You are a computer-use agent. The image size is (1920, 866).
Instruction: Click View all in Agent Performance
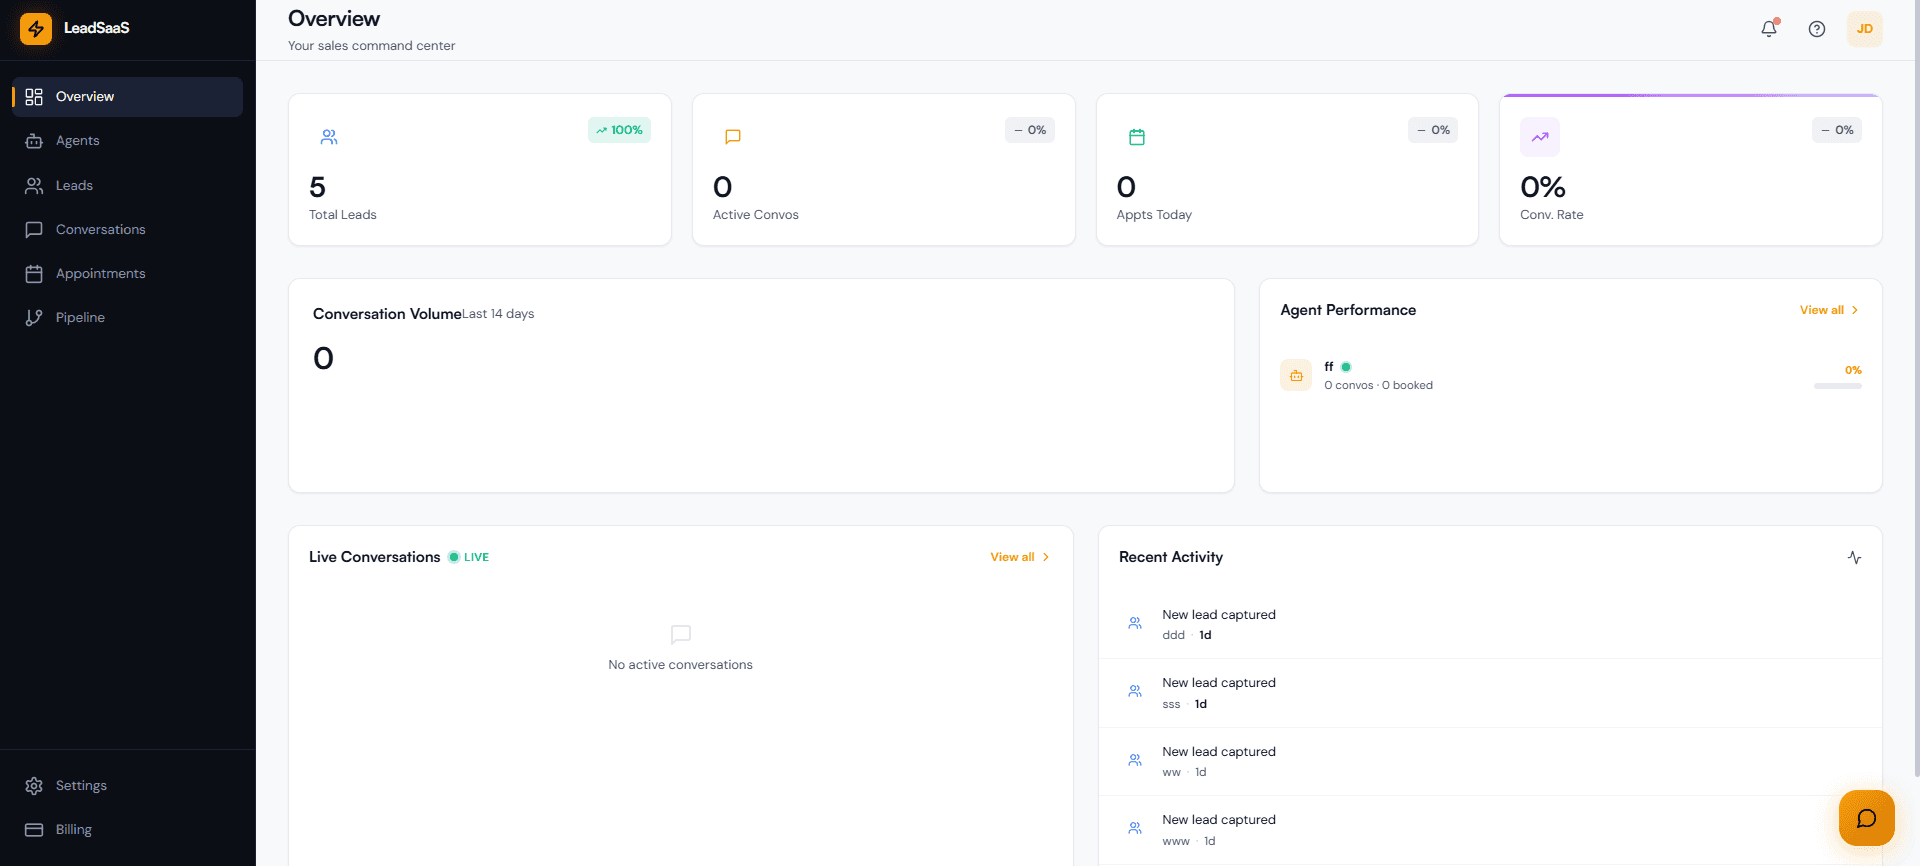tap(1829, 310)
